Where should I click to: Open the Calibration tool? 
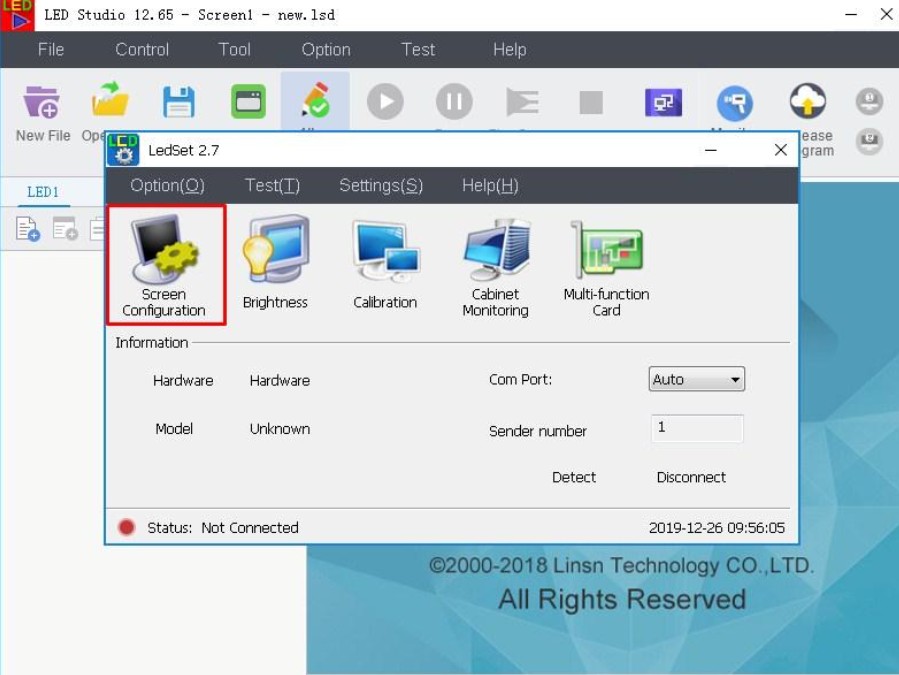[385, 264]
